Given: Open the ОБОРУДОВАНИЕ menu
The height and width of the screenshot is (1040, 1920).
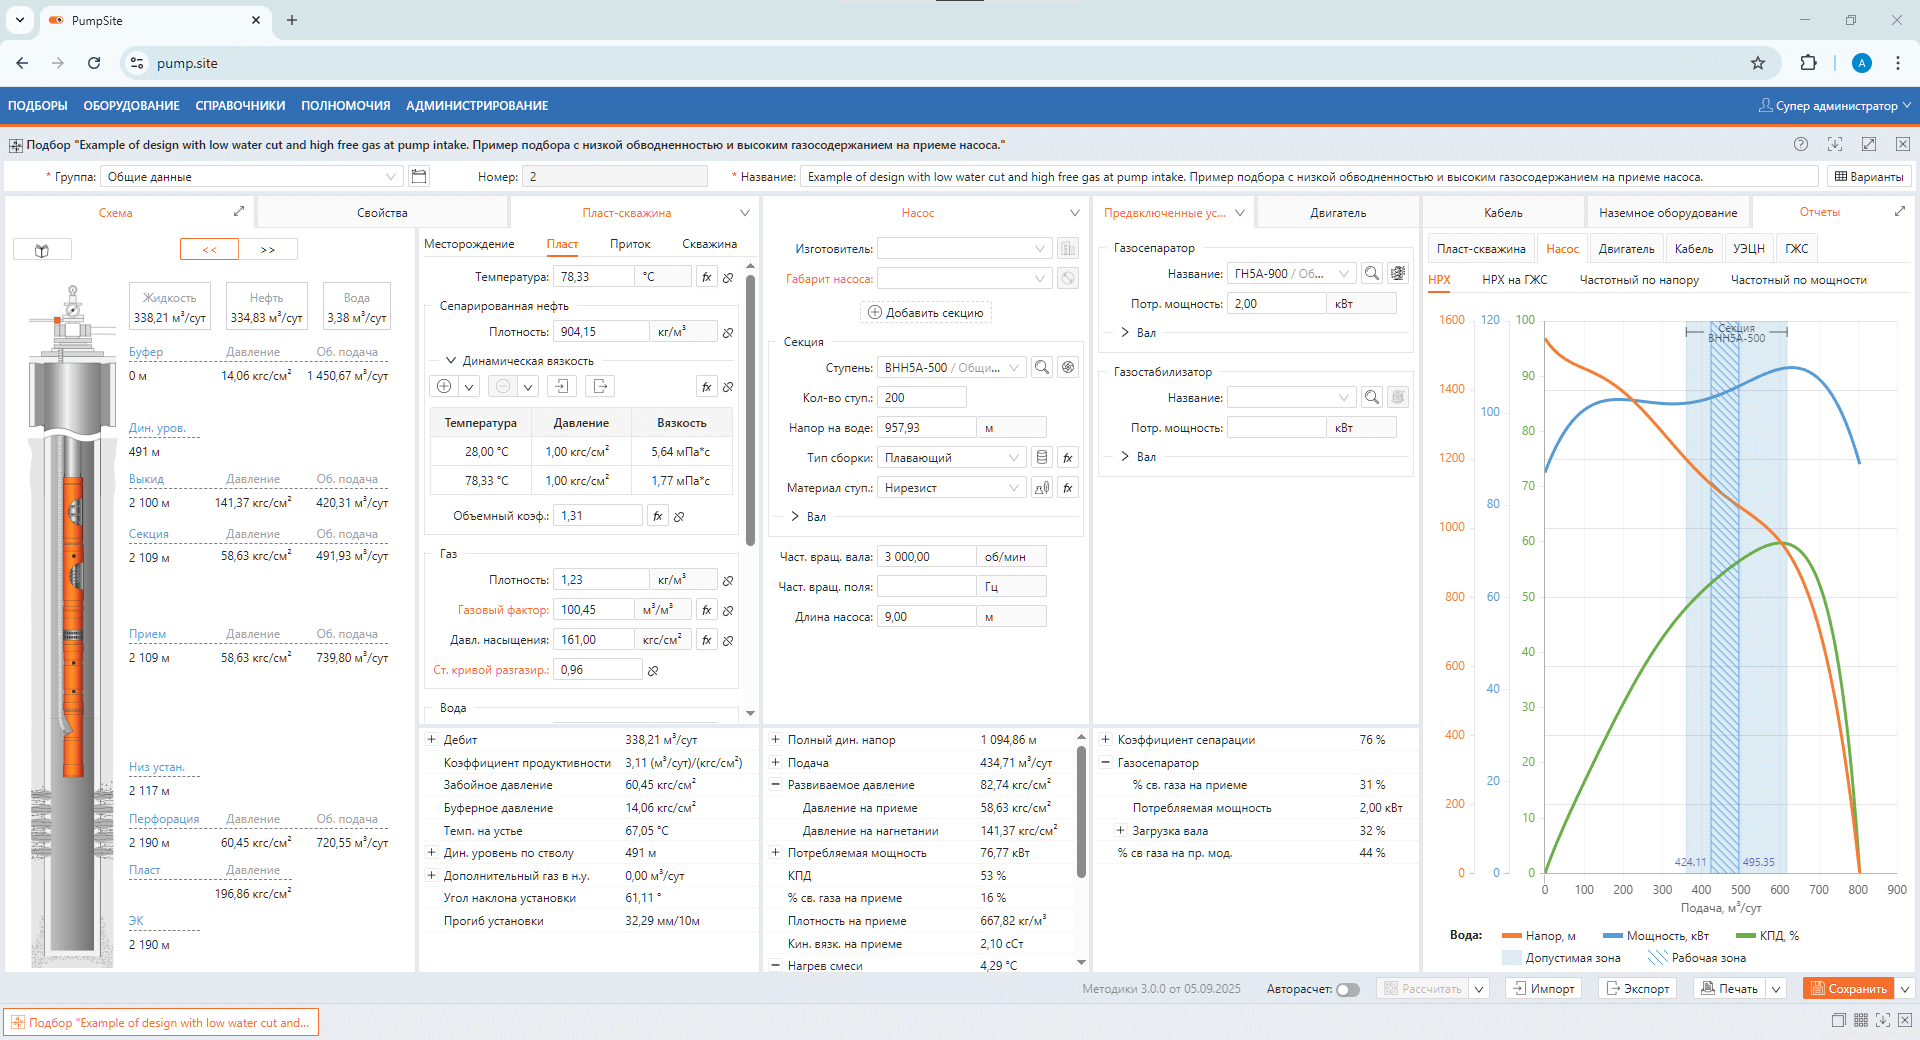Looking at the screenshot, I should click(x=131, y=106).
